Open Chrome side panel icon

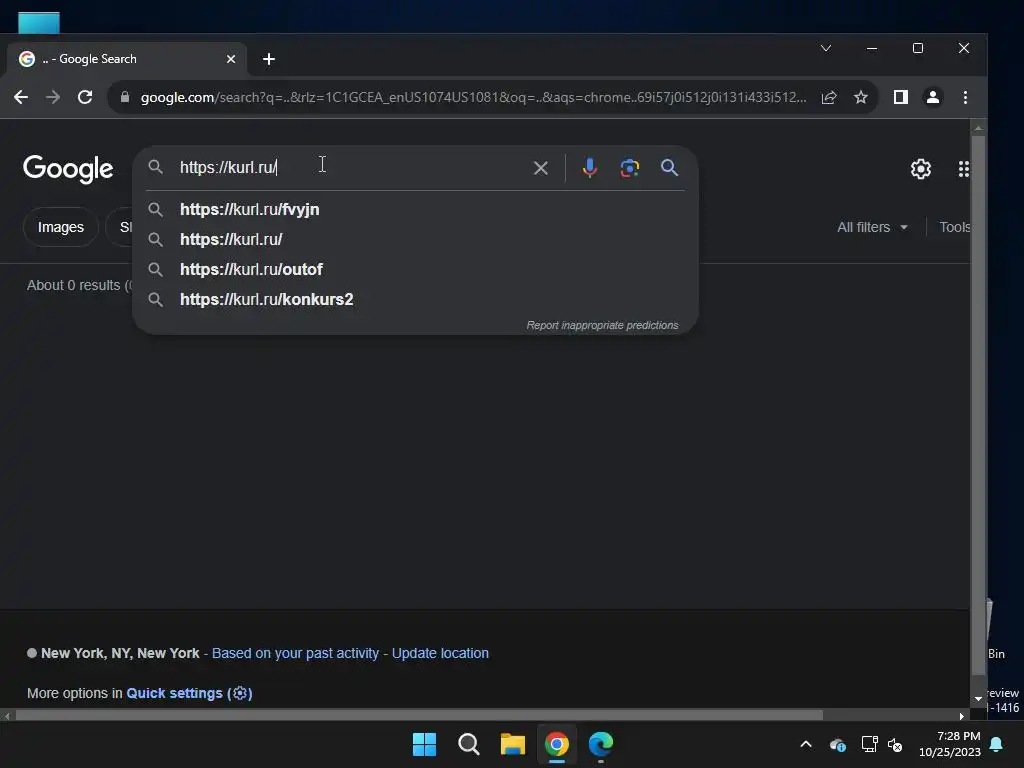[x=901, y=97]
